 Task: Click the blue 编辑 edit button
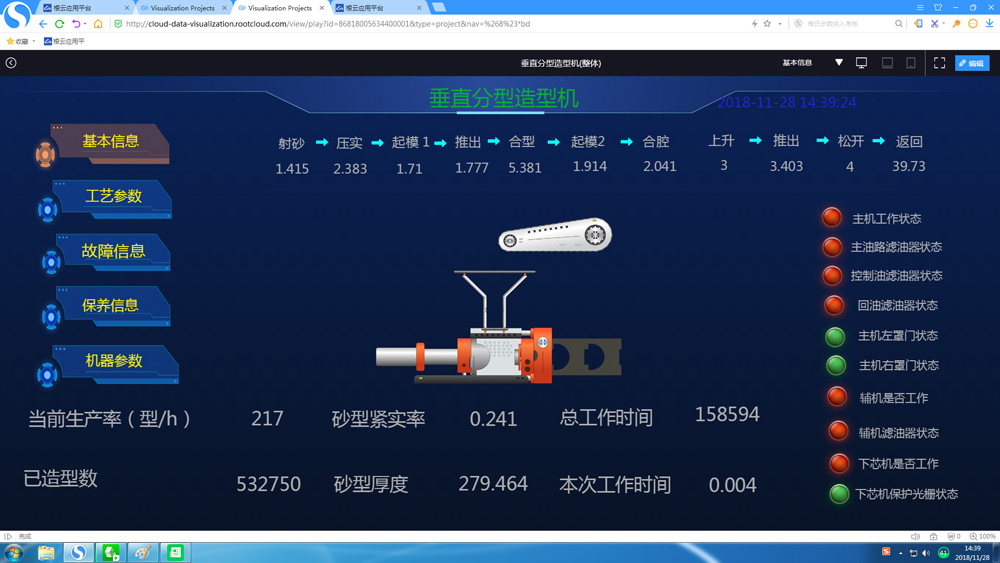(x=972, y=63)
